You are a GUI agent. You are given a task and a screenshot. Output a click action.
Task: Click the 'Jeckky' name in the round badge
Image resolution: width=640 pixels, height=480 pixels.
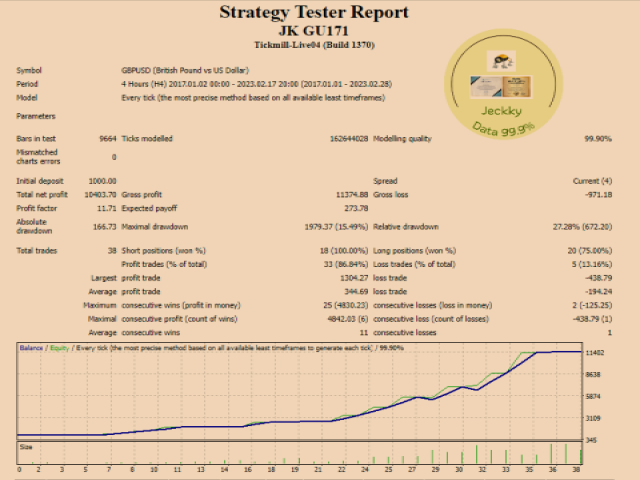[x=501, y=111]
